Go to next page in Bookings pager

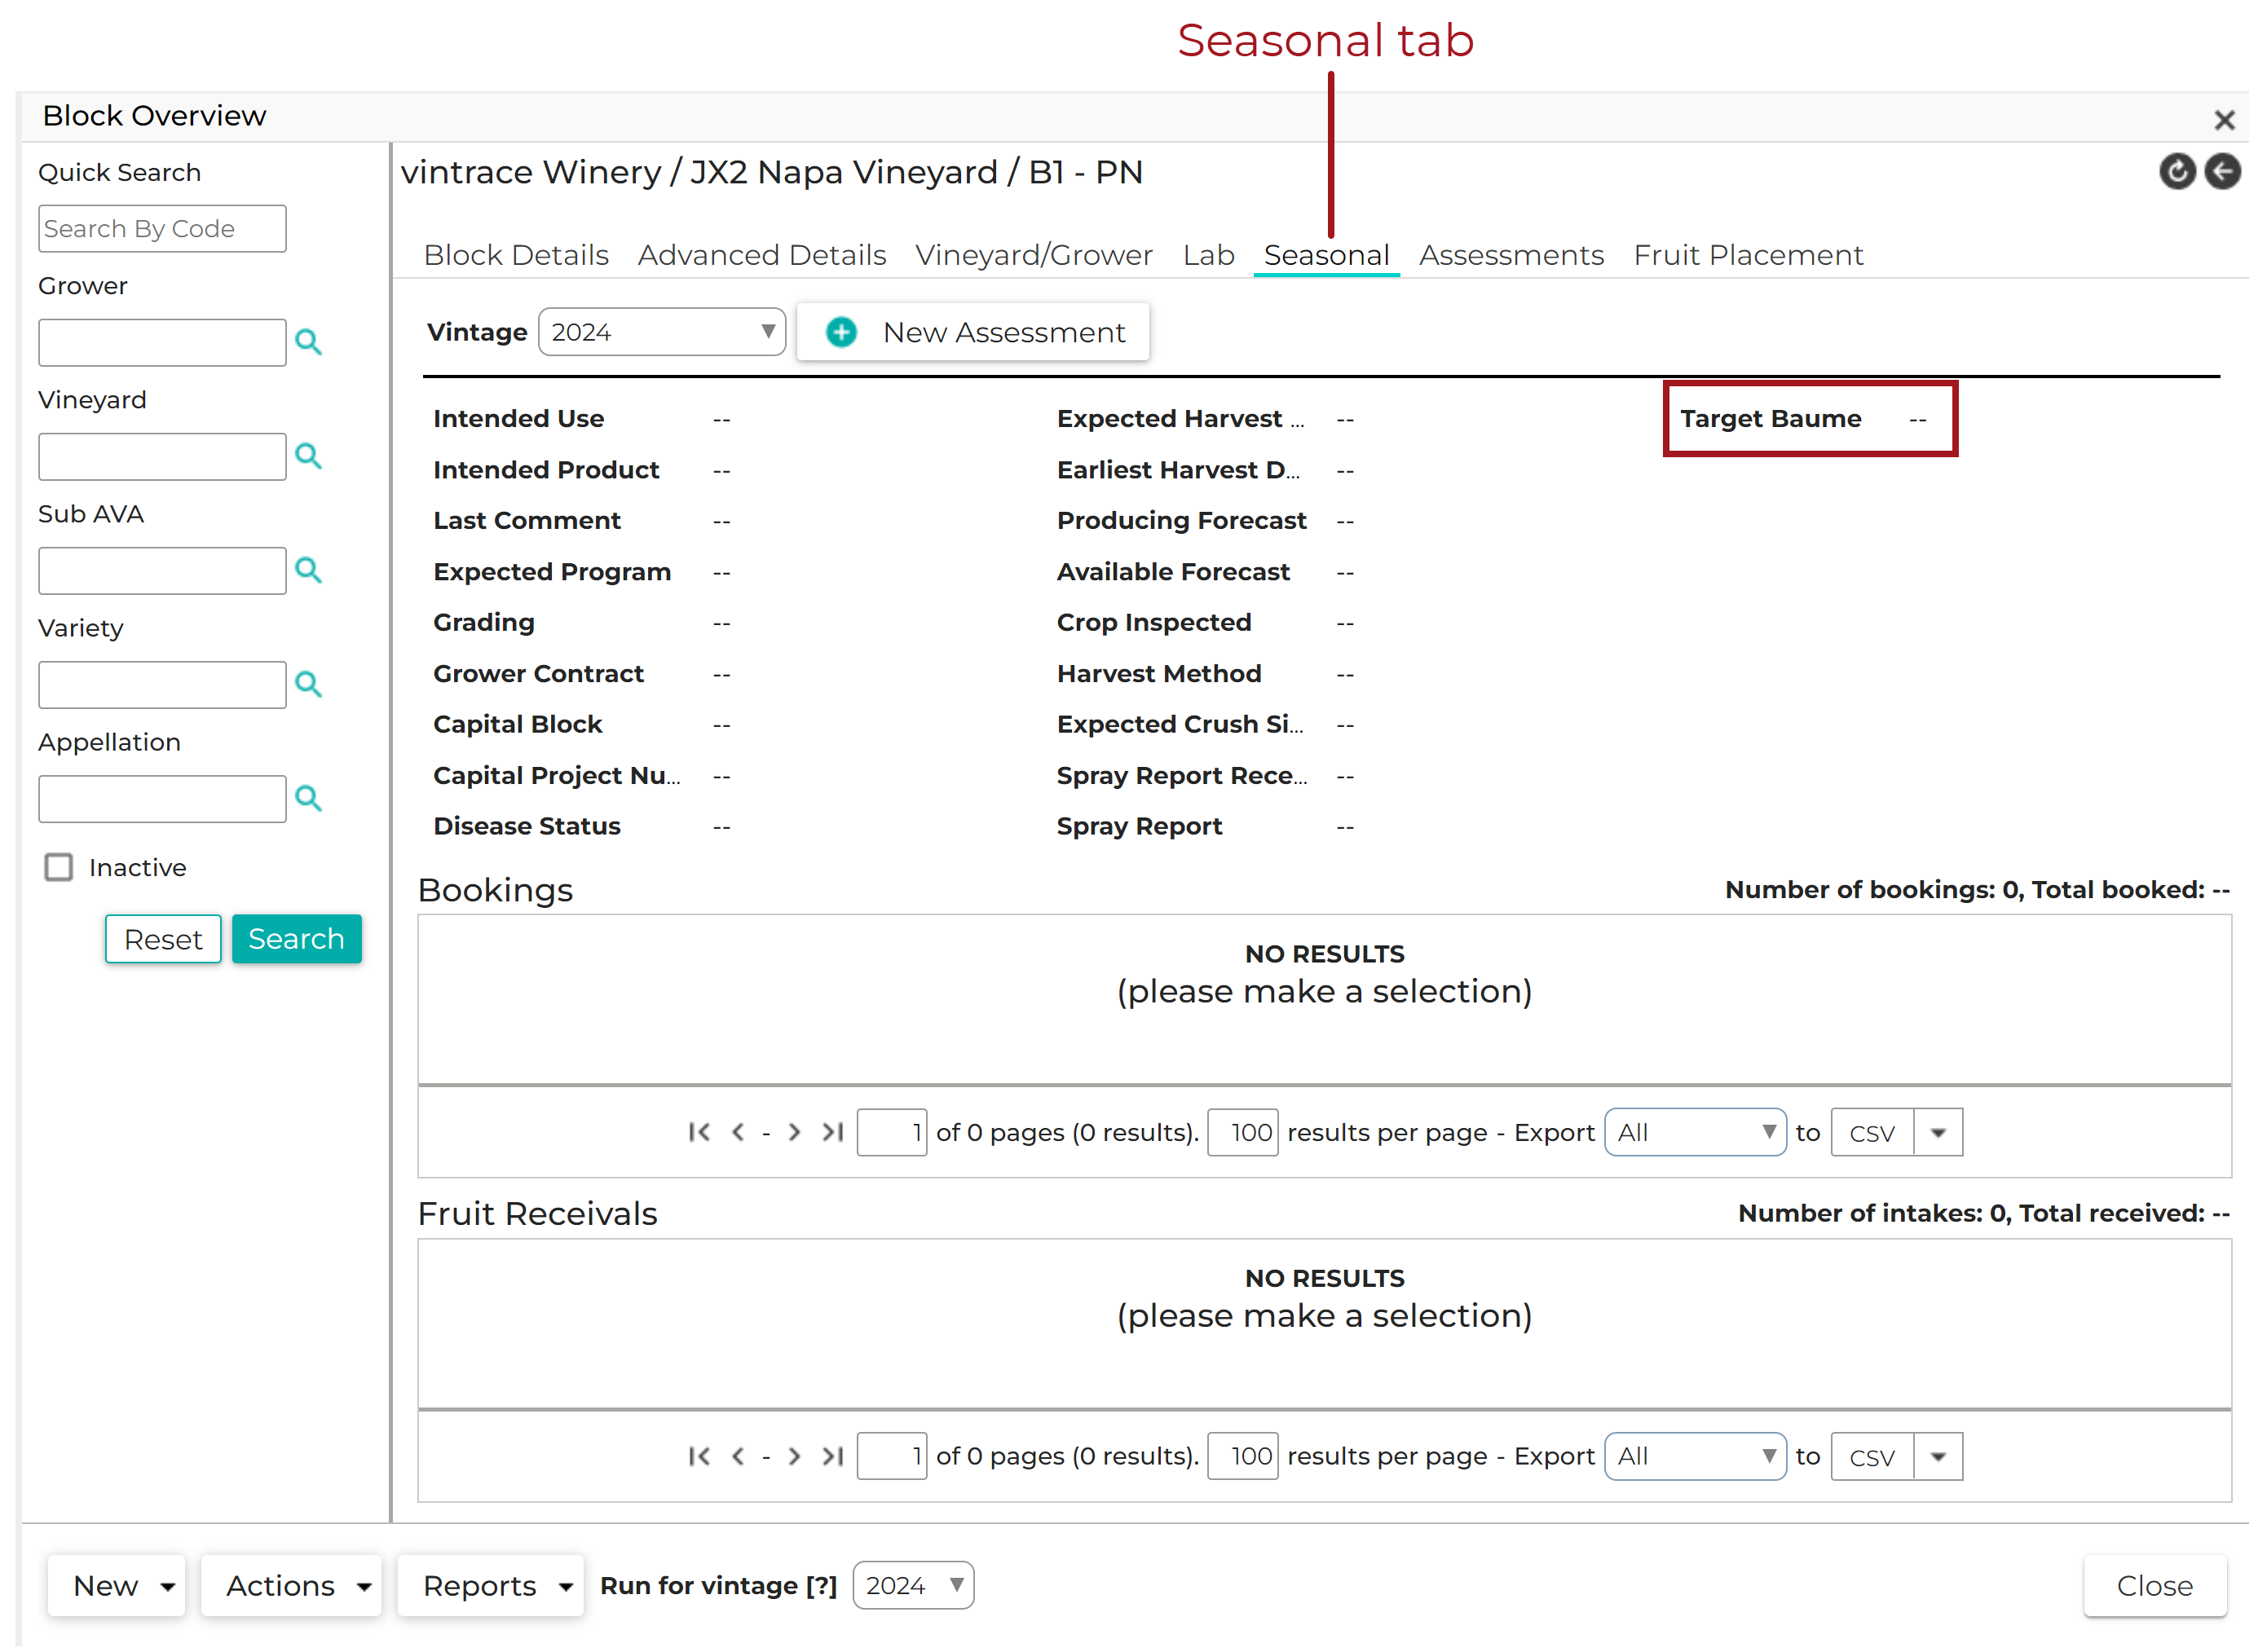[795, 1133]
